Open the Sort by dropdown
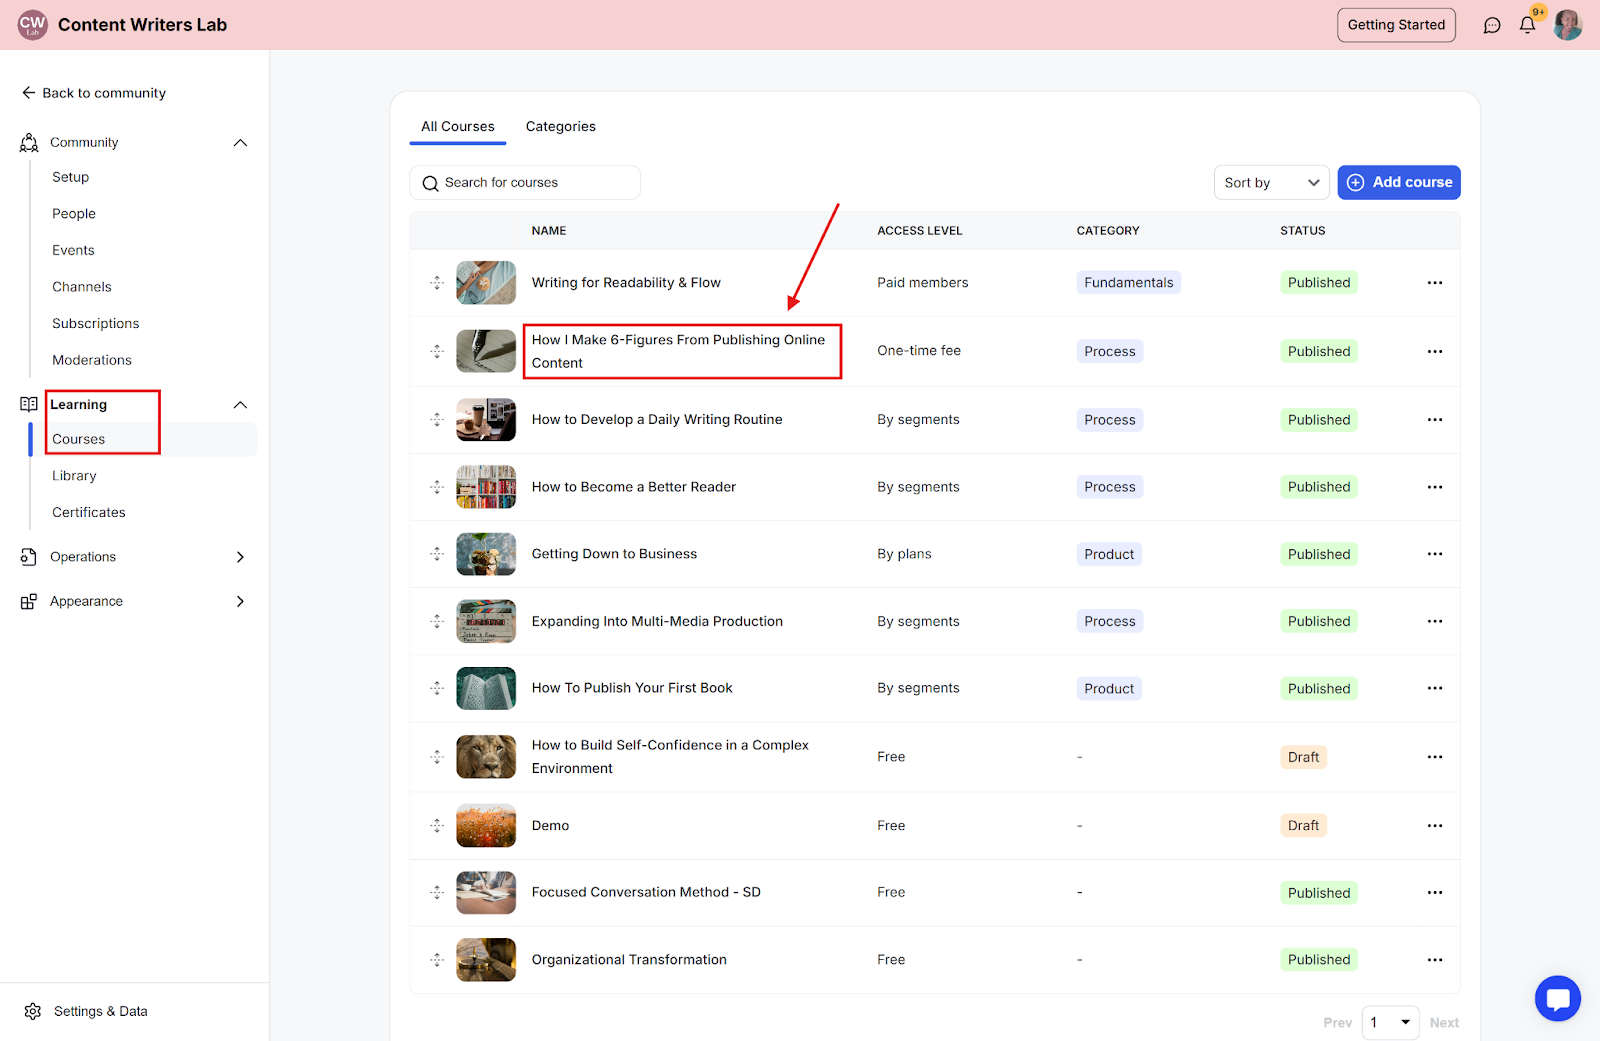The height and width of the screenshot is (1041, 1600). pyautogui.click(x=1271, y=183)
